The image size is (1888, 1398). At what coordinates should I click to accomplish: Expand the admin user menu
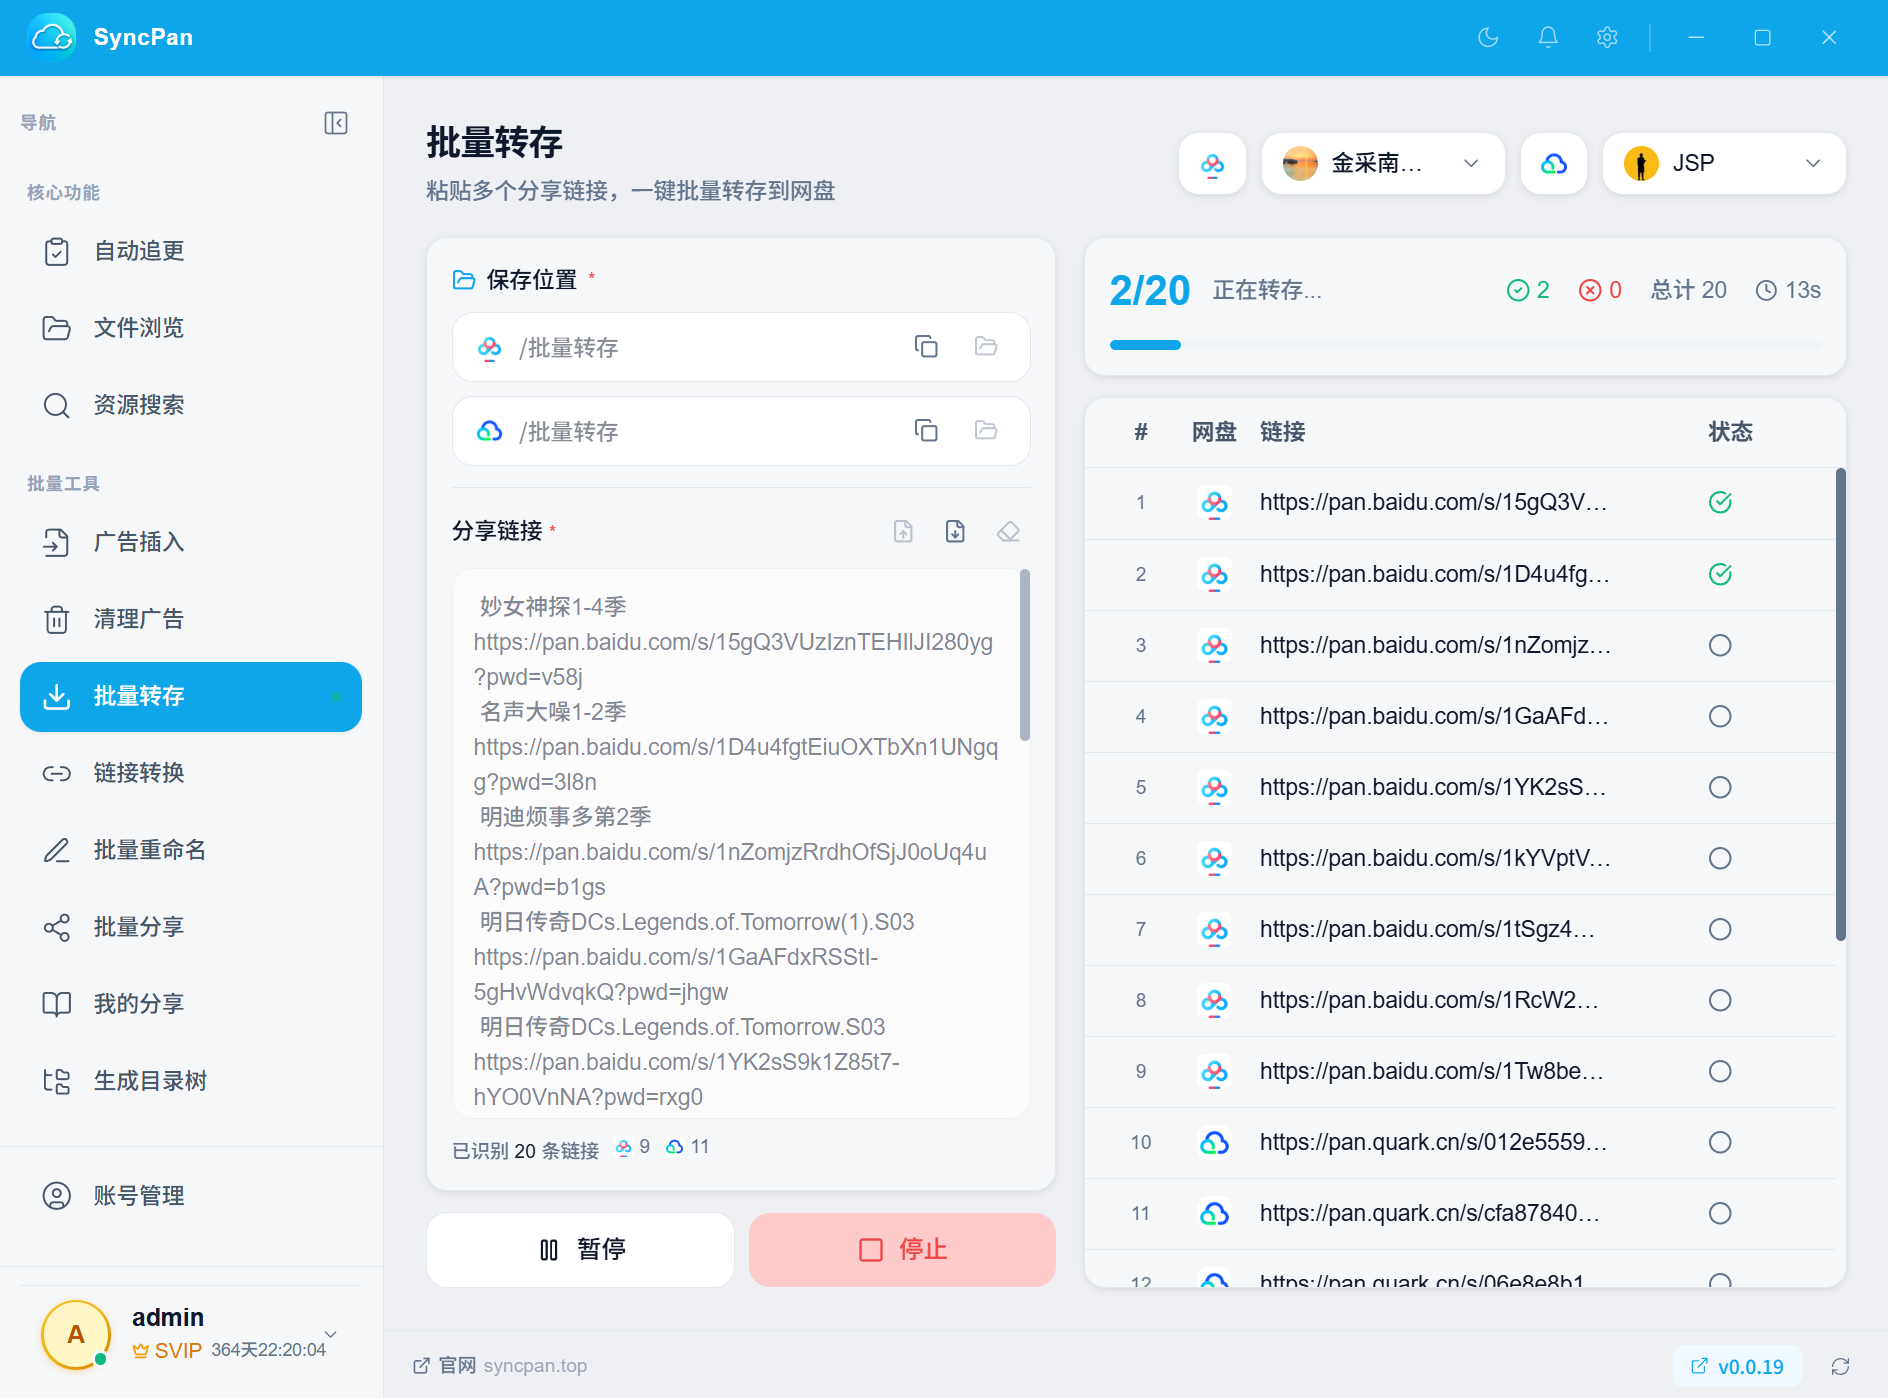(331, 1334)
